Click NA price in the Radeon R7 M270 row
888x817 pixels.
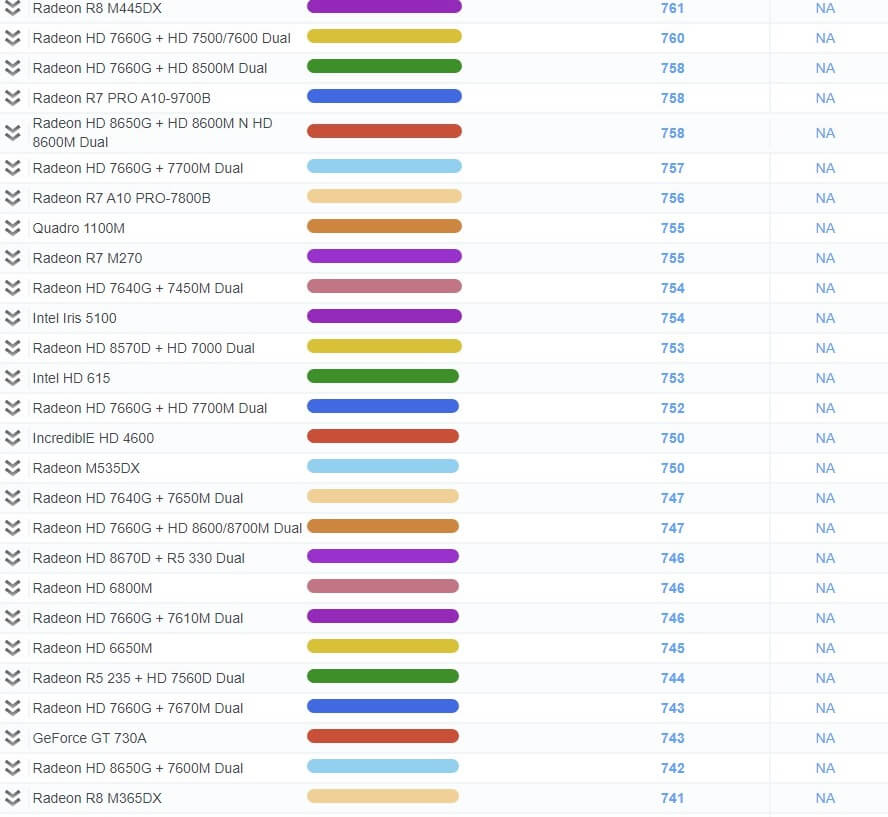[x=825, y=259]
